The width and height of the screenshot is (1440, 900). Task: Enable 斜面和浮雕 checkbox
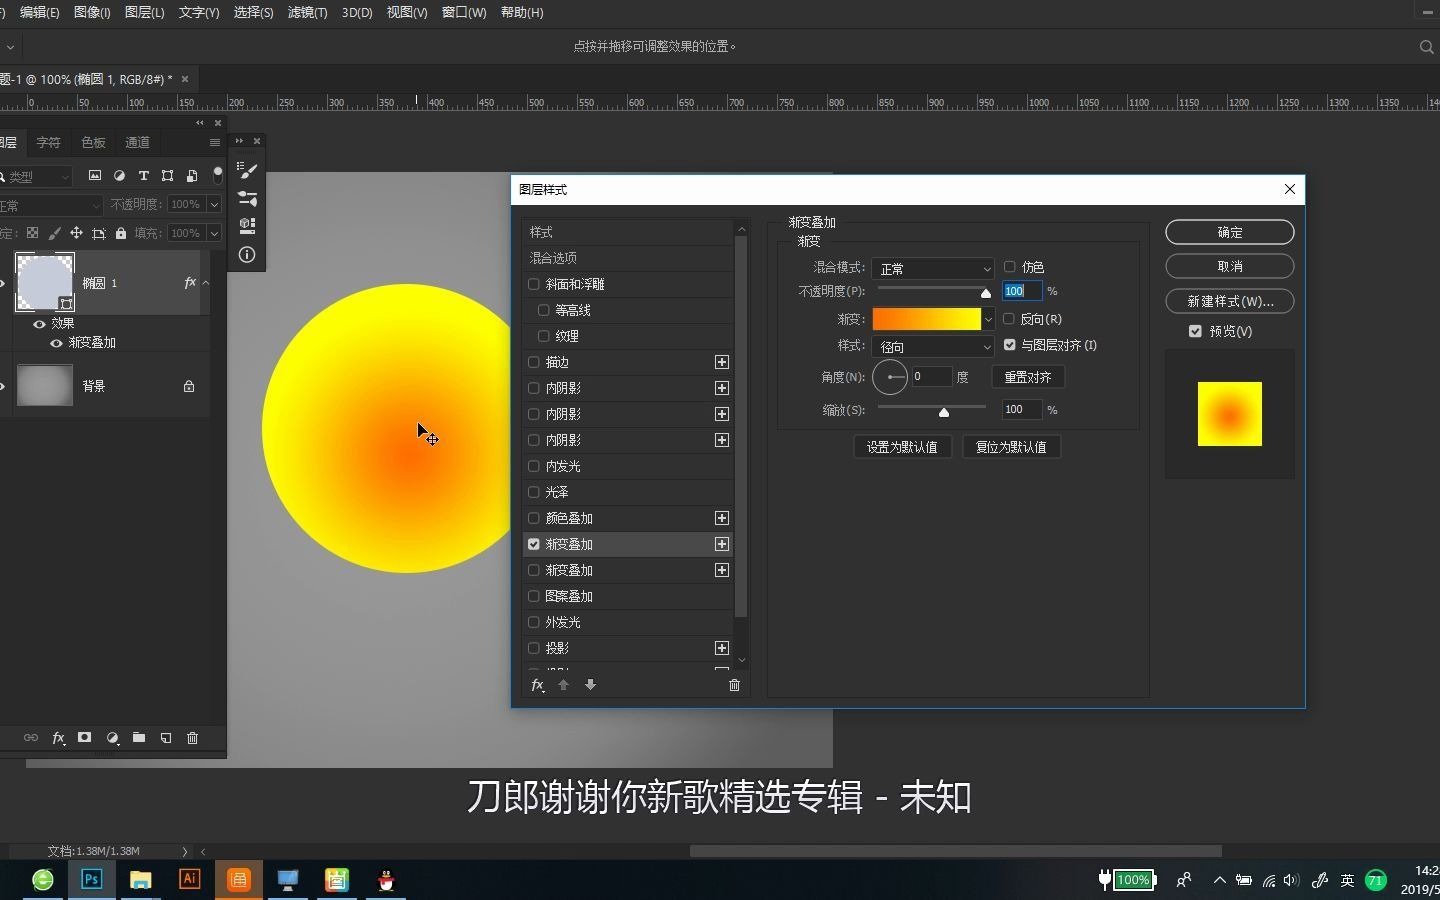534,284
